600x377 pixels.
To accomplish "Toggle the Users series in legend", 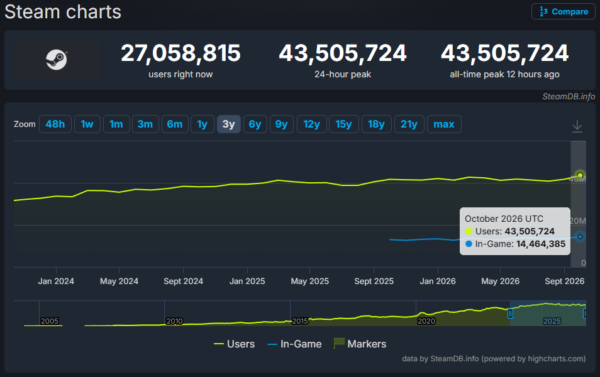I will click(x=234, y=344).
